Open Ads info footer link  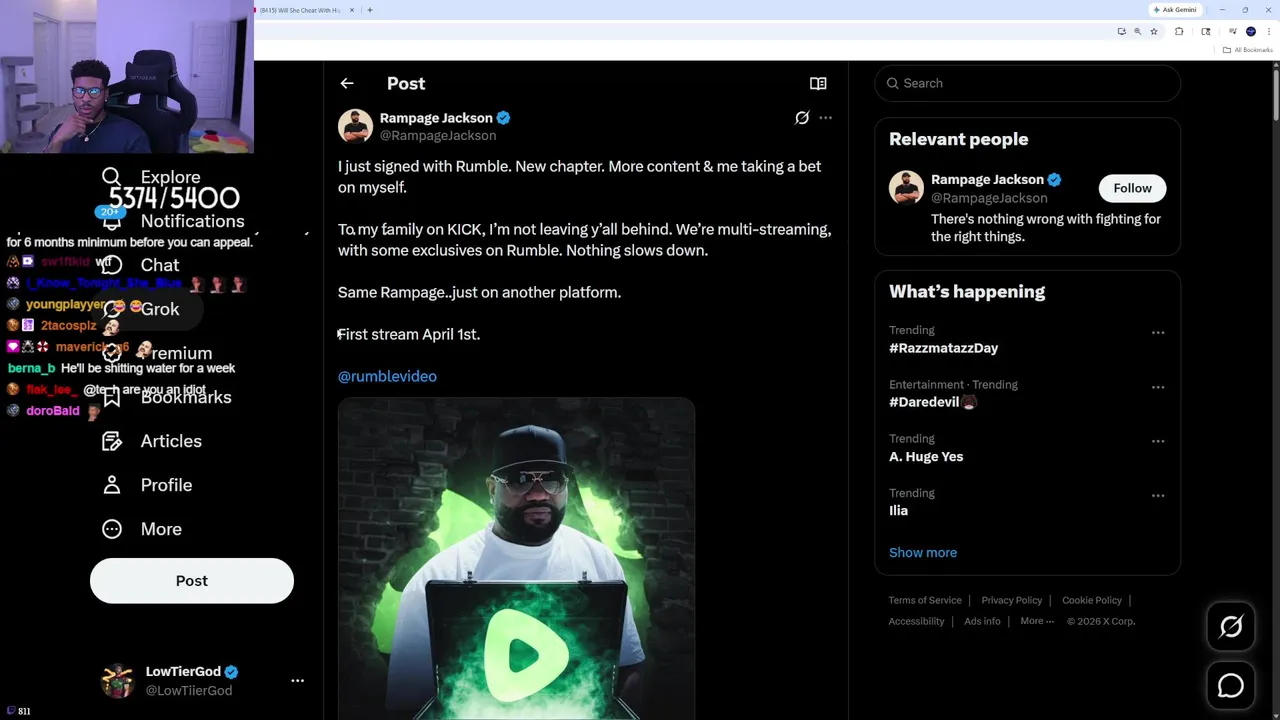(x=982, y=621)
